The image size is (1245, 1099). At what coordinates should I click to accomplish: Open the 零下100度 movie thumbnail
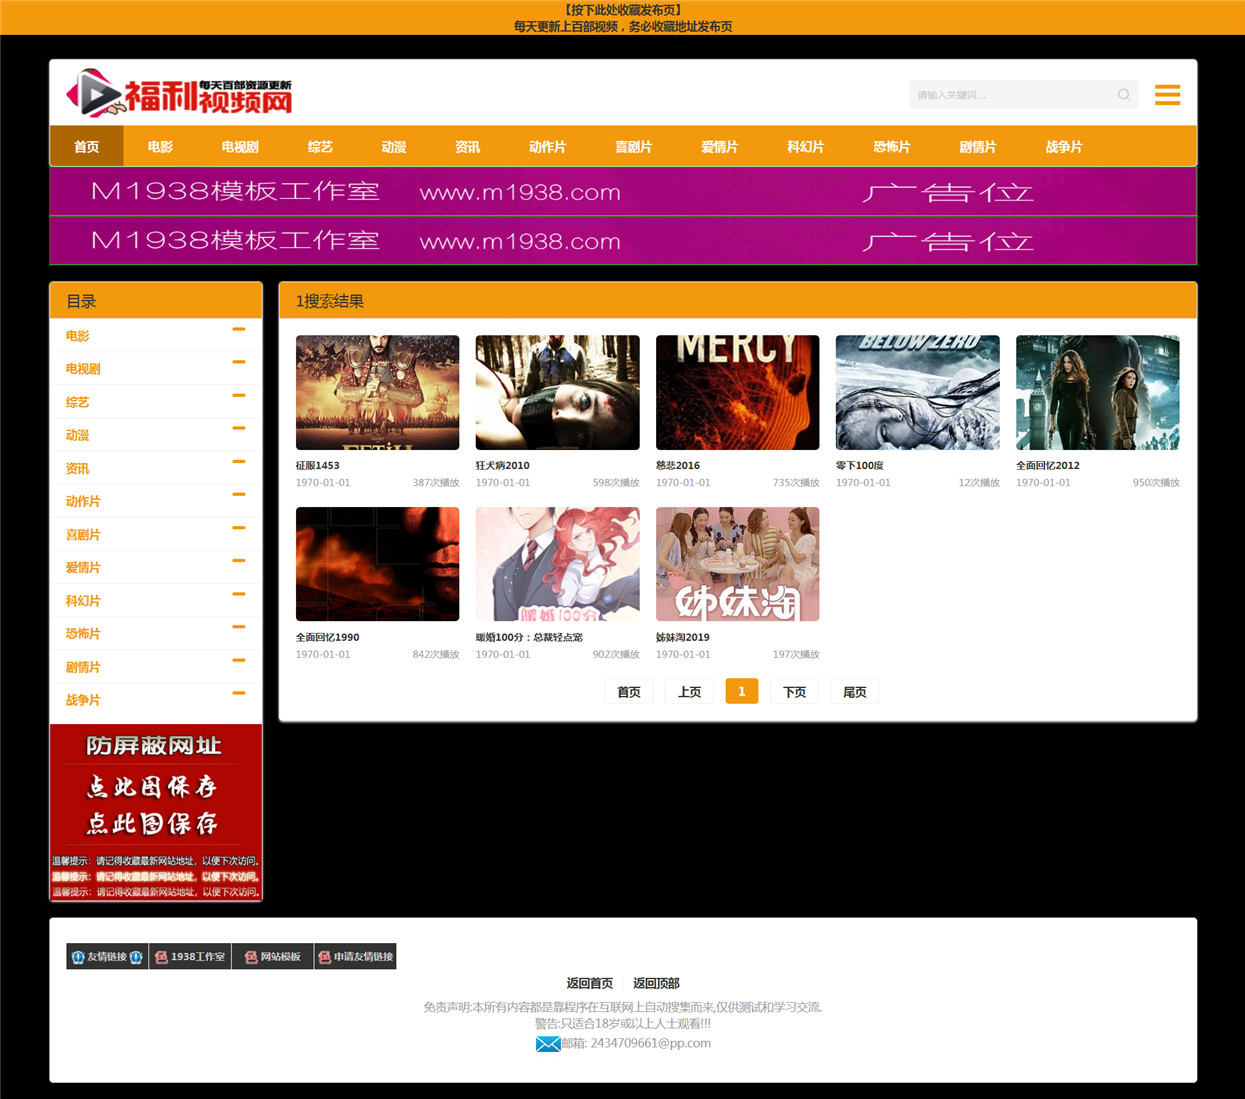click(918, 392)
